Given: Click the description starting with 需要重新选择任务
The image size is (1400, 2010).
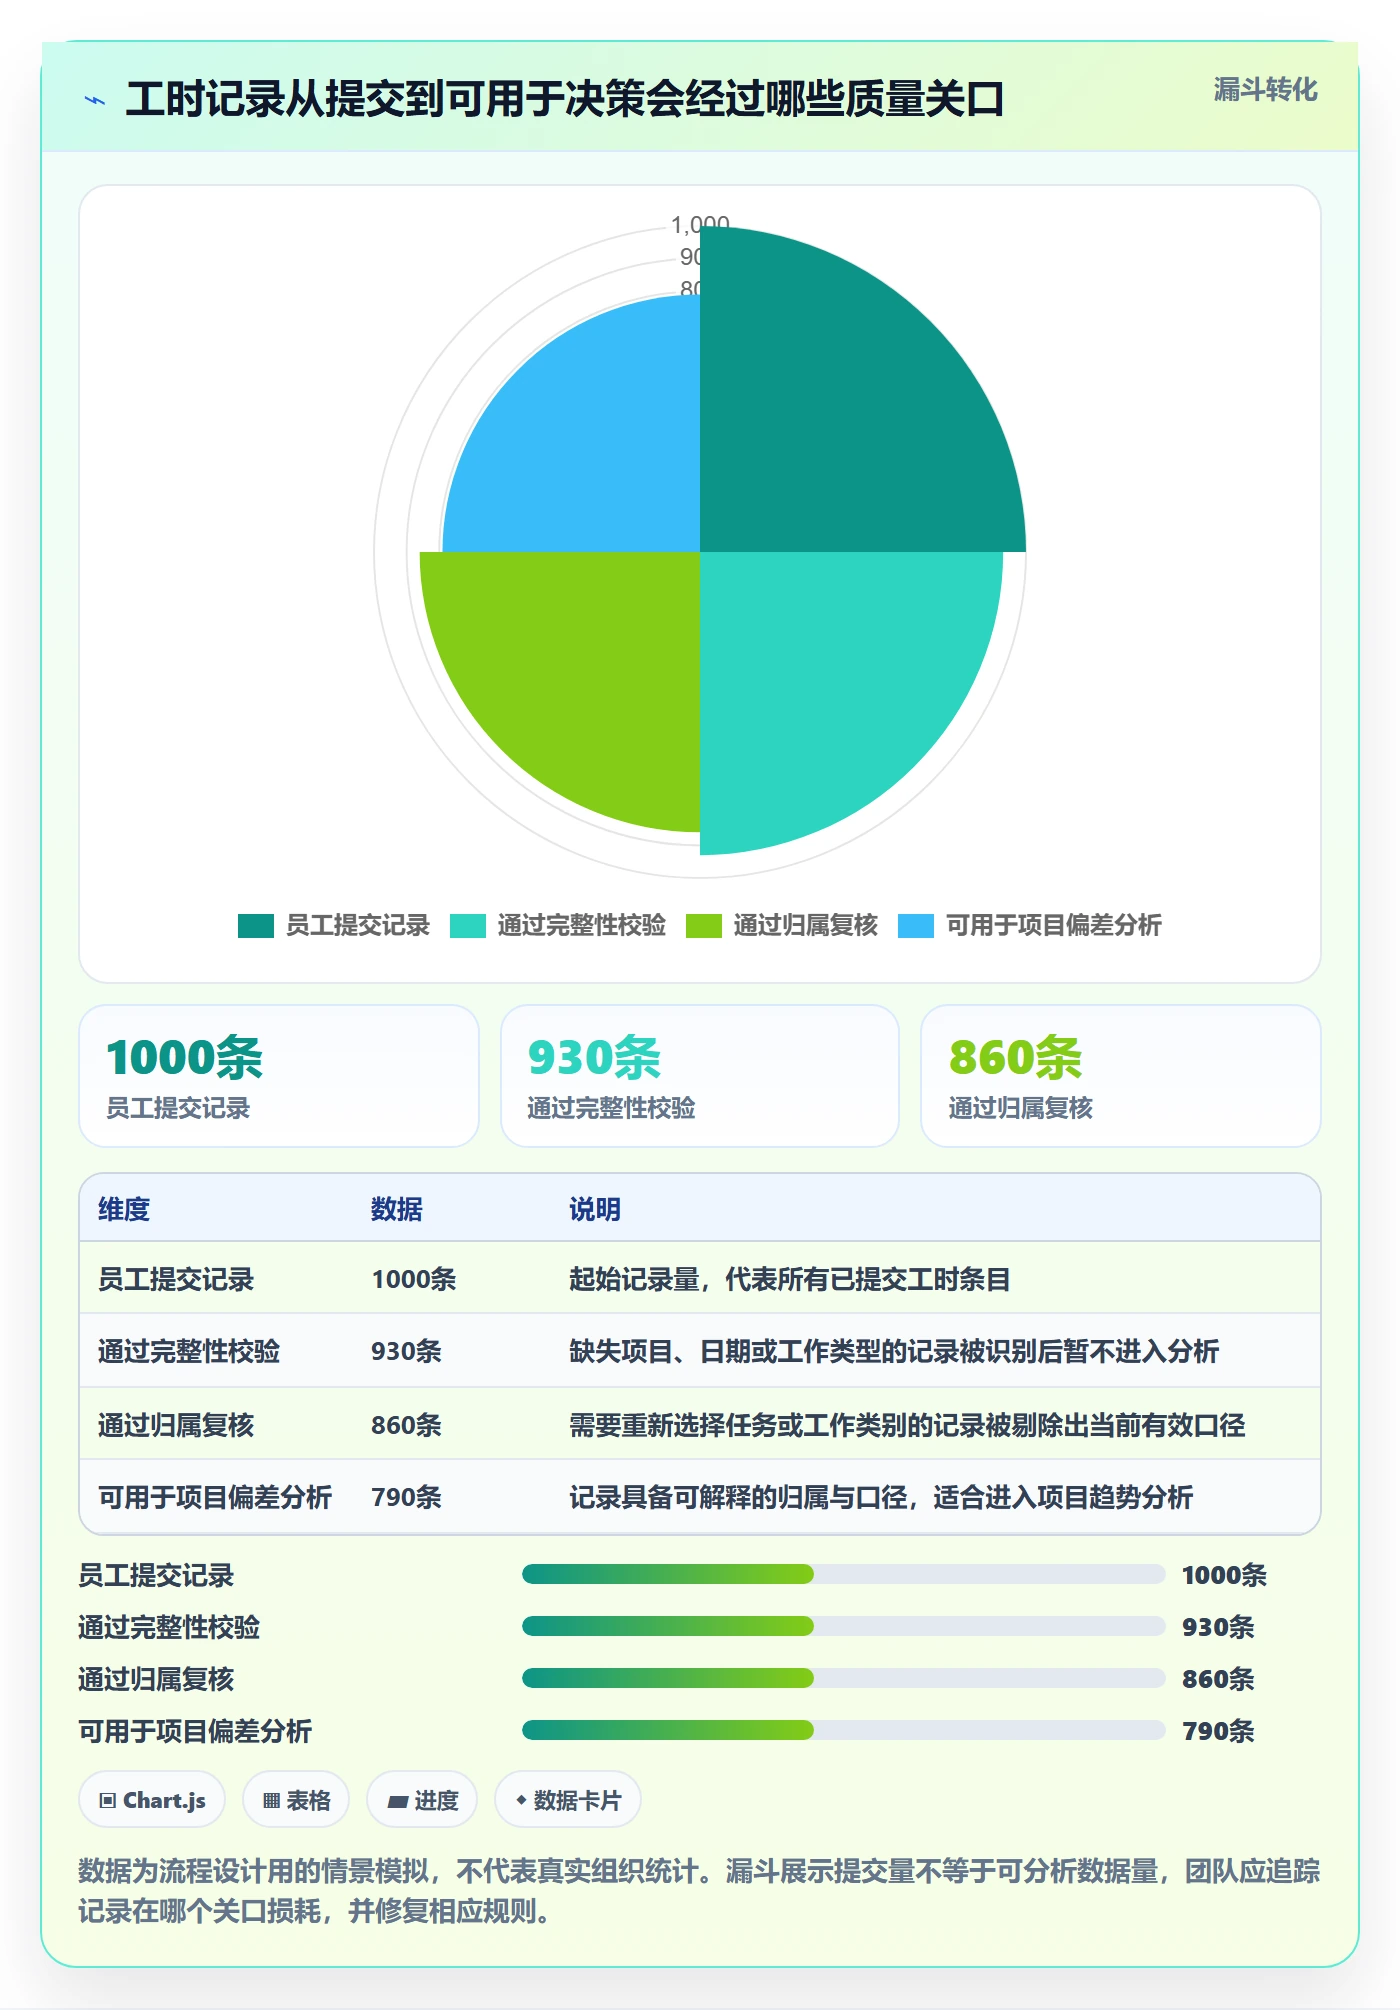Looking at the screenshot, I should coord(907,1425).
